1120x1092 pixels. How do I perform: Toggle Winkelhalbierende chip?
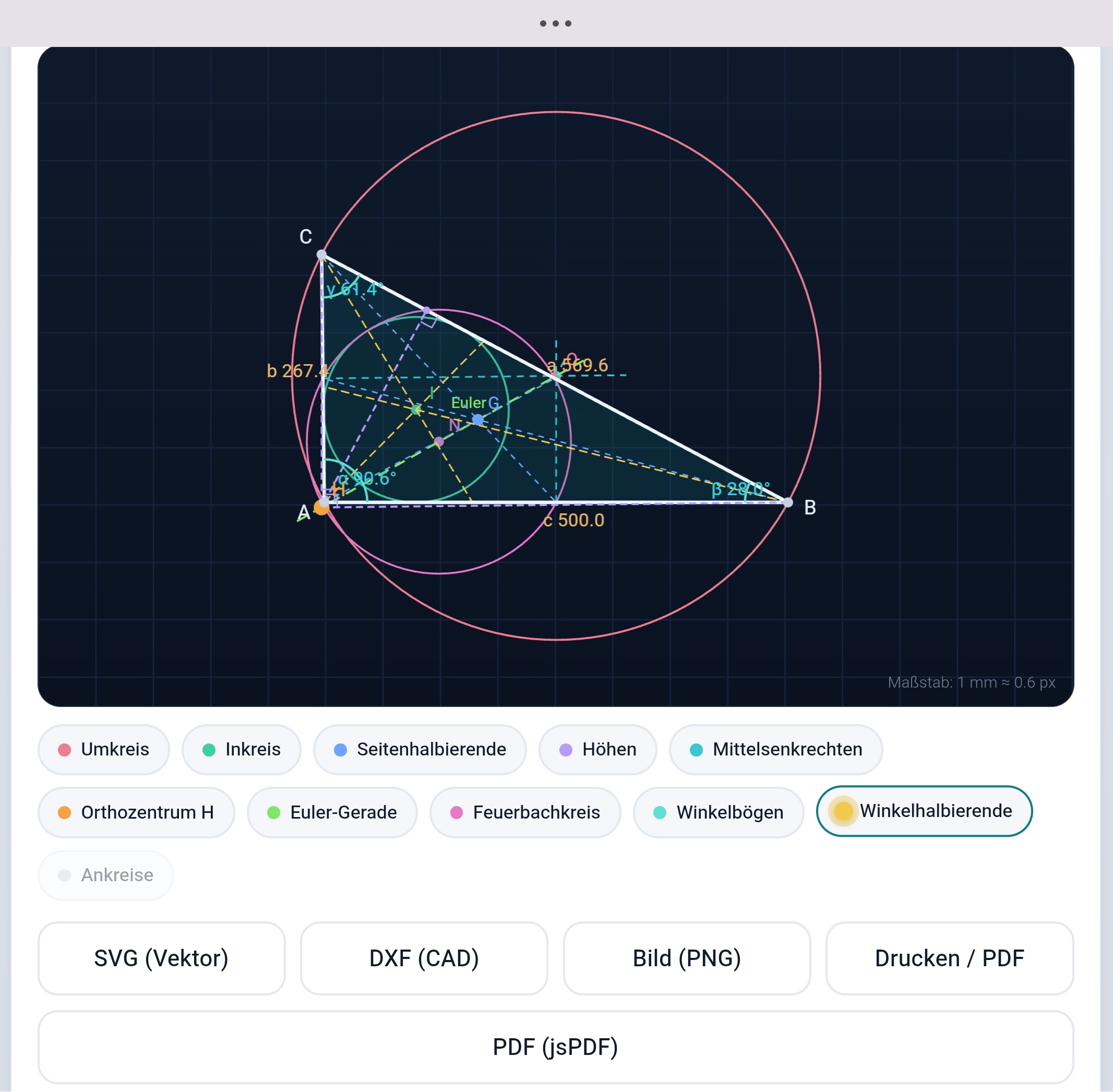pos(924,811)
